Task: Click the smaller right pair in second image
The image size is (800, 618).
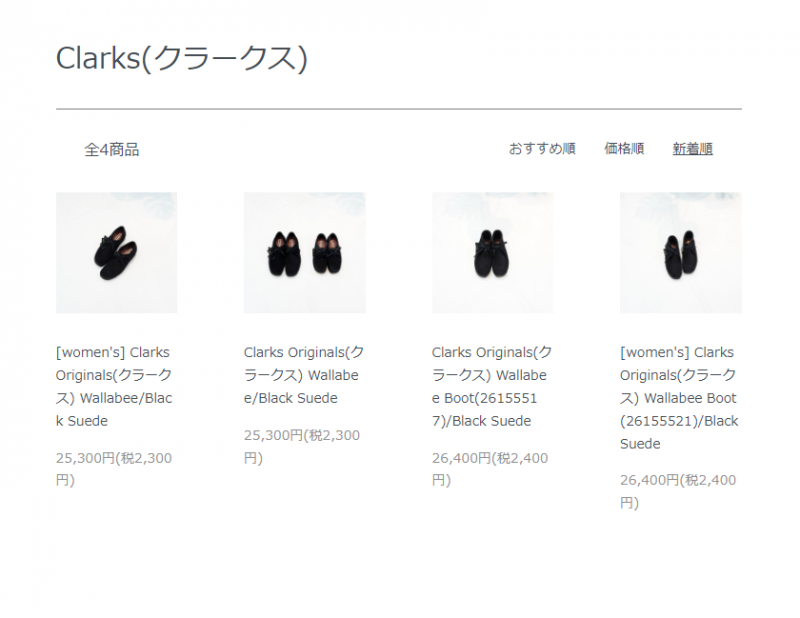Action: (327, 253)
